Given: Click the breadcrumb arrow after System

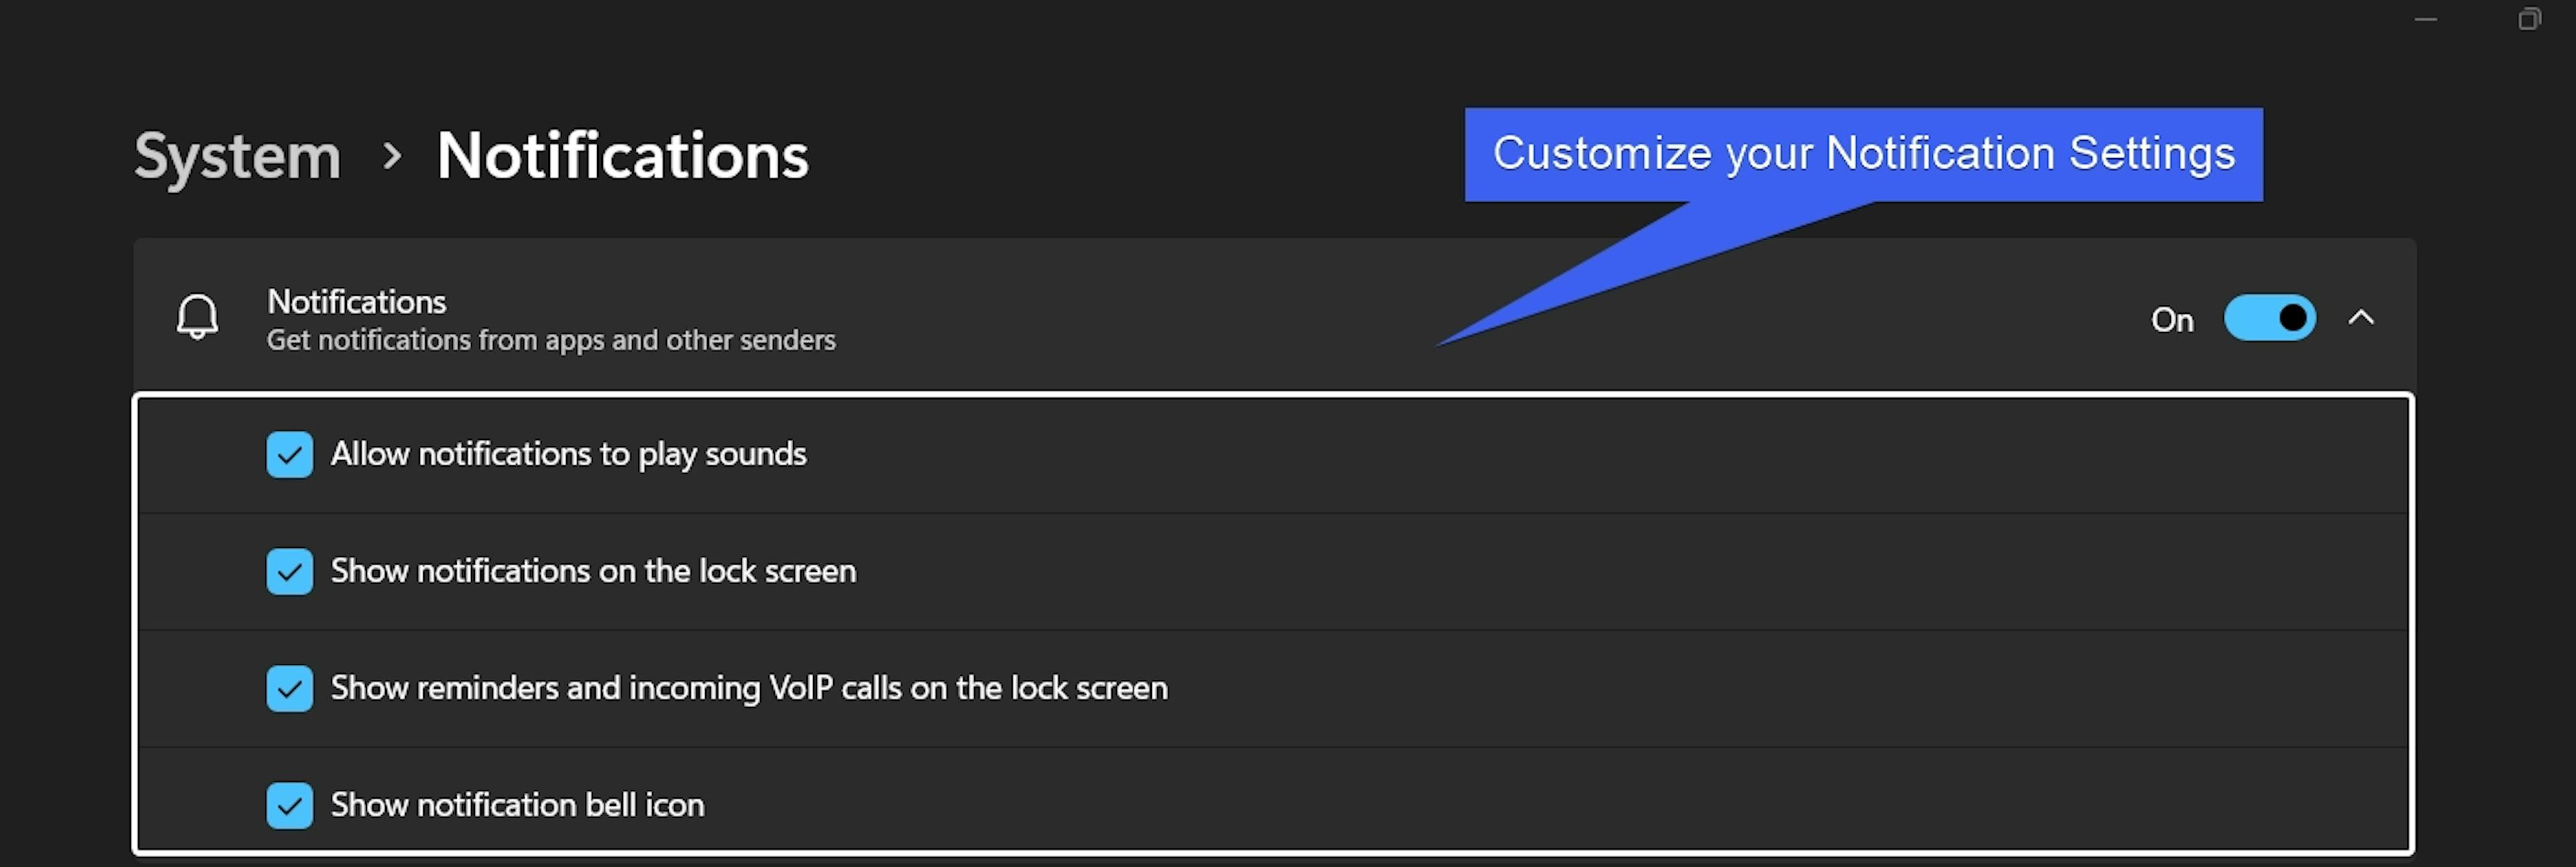Looking at the screenshot, I should [392, 156].
